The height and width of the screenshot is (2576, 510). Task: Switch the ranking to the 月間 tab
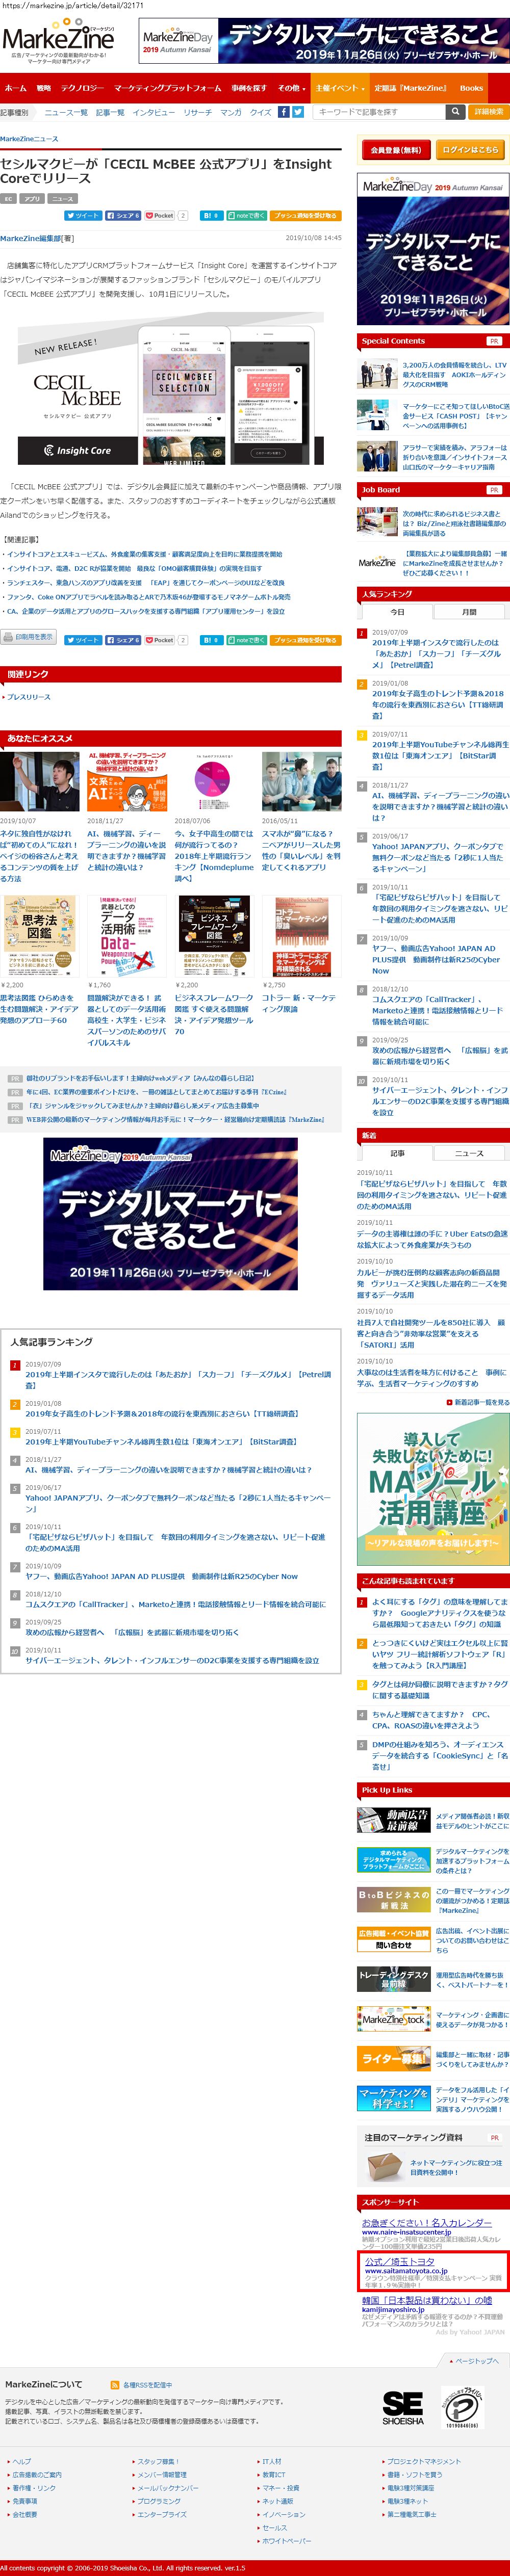(469, 612)
